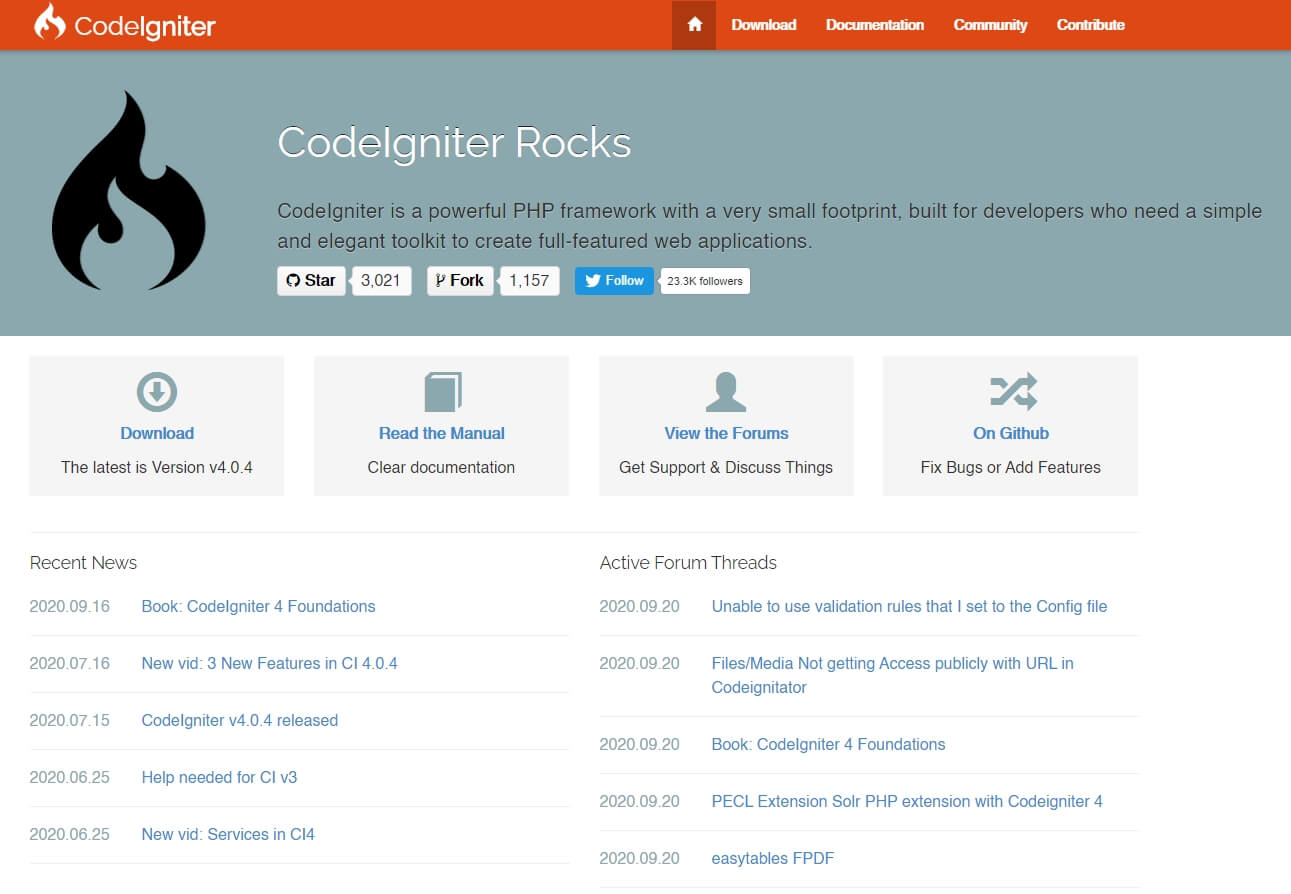The height and width of the screenshot is (894, 1291).
Task: Click the 2020.09.16 news date
Action: pos(70,606)
